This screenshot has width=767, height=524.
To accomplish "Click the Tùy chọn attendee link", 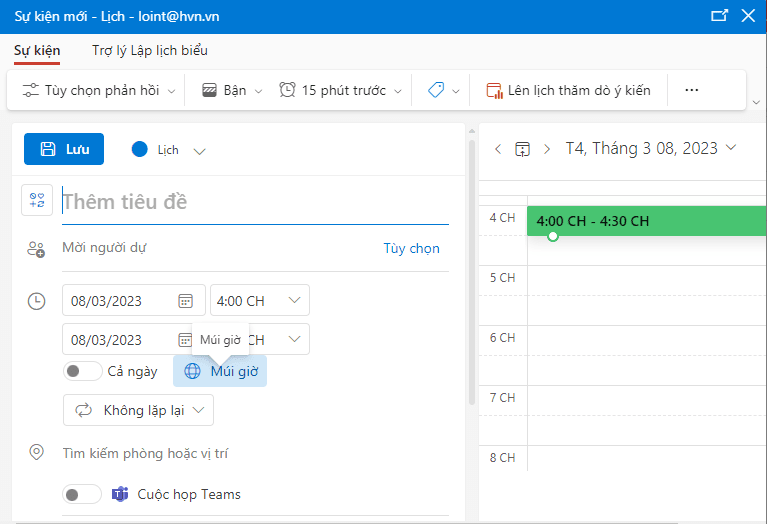I will (411, 249).
